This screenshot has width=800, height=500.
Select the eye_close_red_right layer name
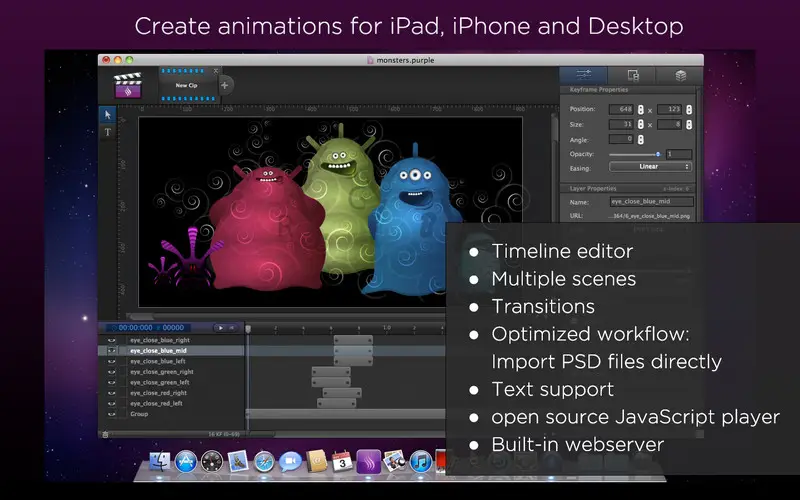[x=158, y=393]
